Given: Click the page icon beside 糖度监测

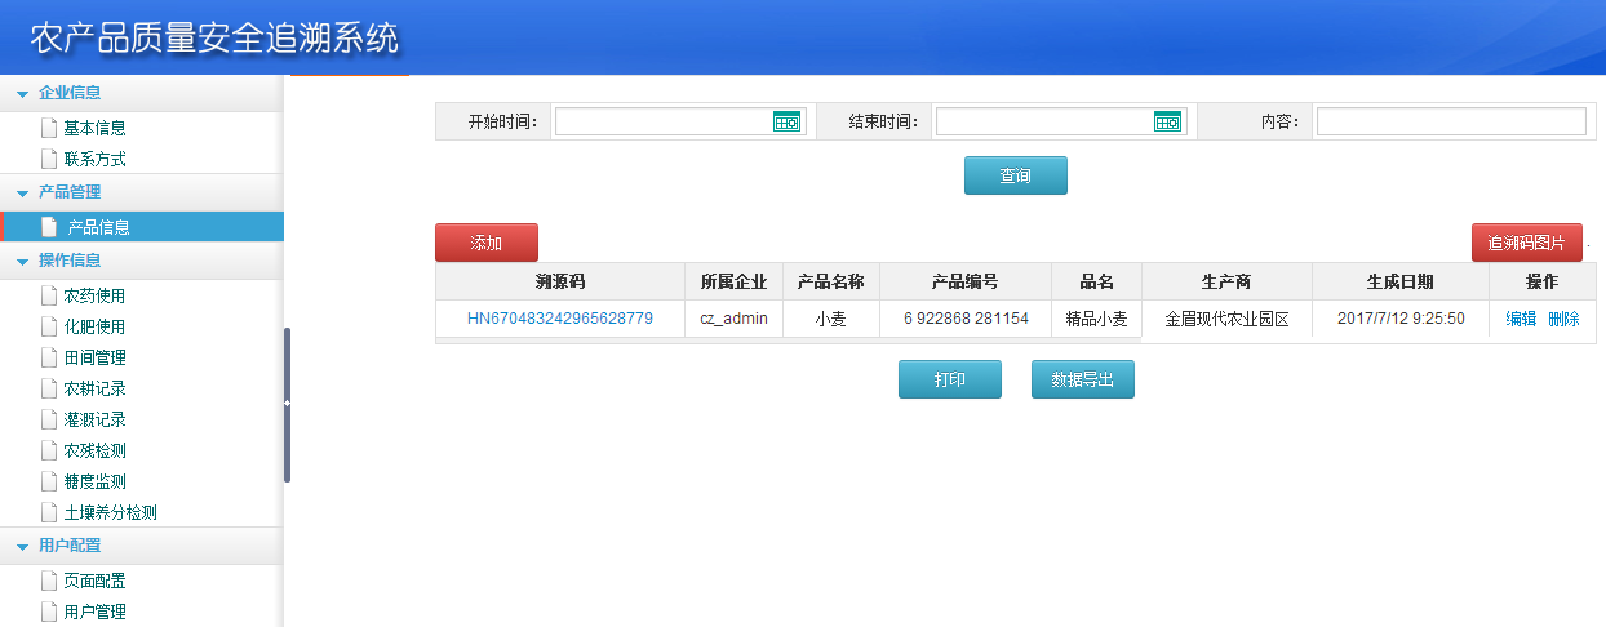Looking at the screenshot, I should 48,482.
